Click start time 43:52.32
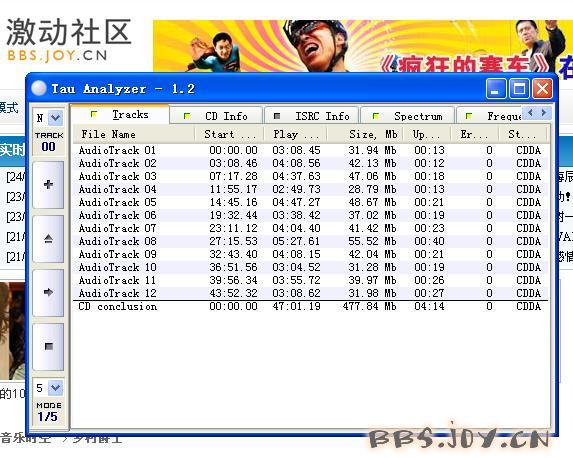The width and height of the screenshot is (573, 458). point(234,293)
